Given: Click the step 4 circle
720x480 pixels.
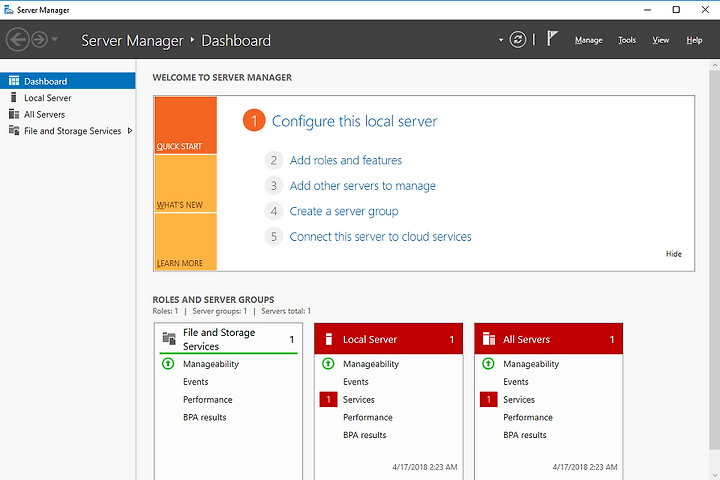Looking at the screenshot, I should [x=274, y=211].
